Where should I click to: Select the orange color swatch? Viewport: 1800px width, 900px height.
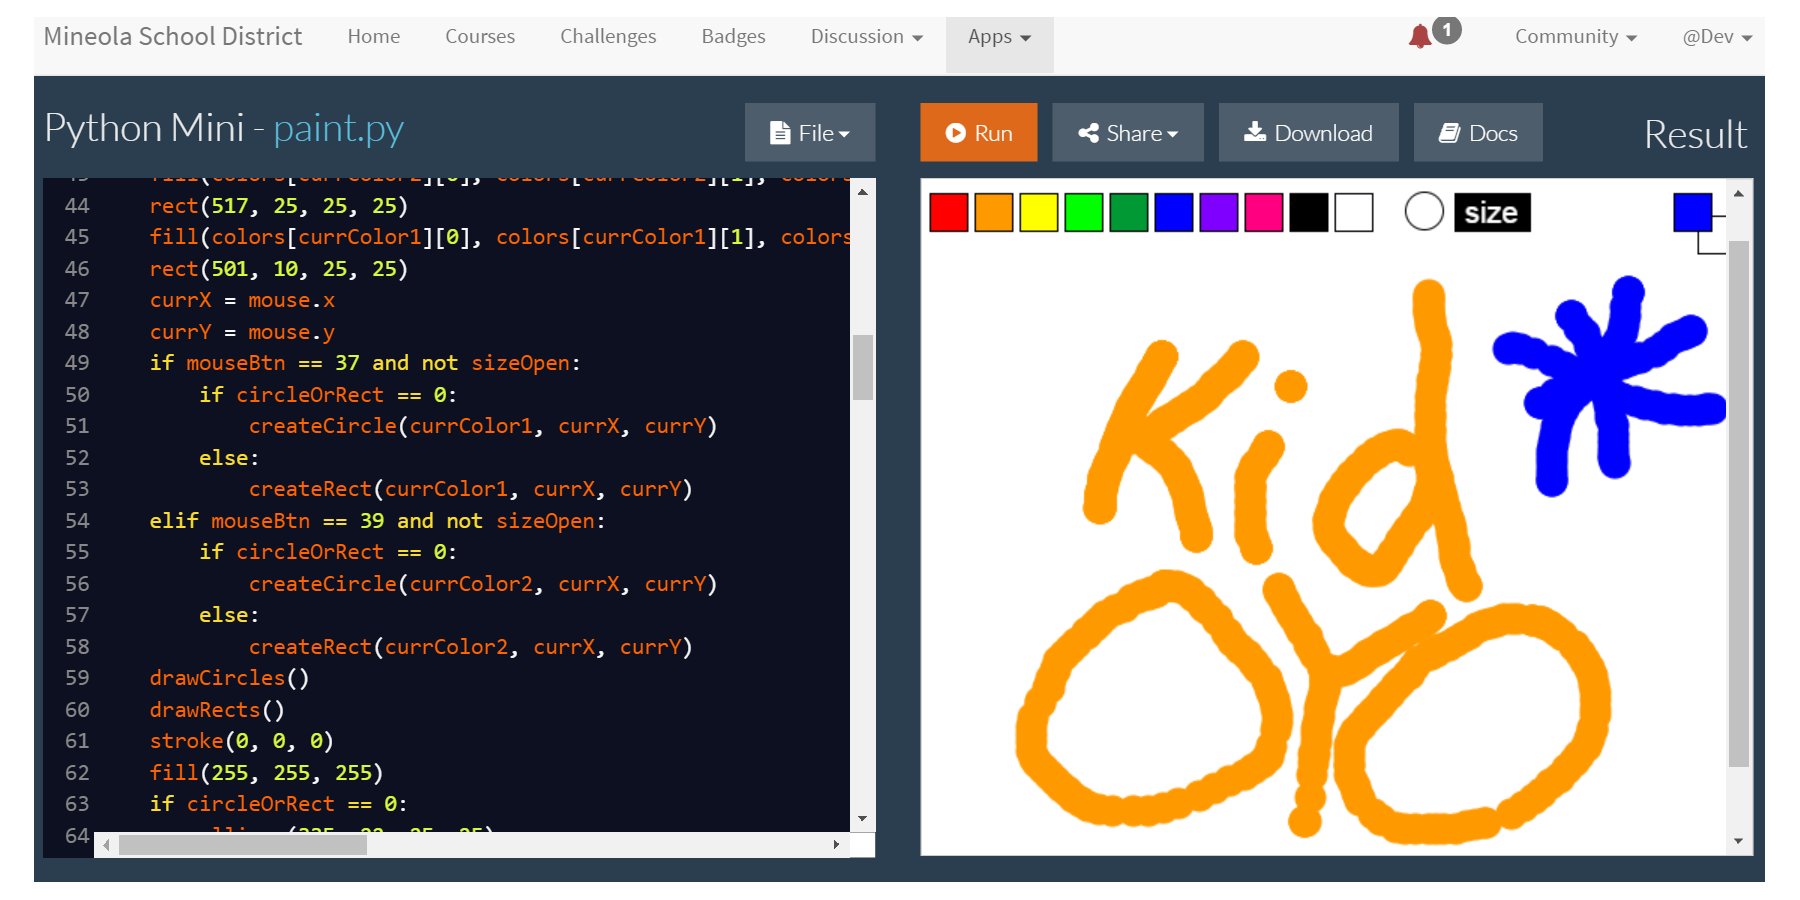coord(994,213)
